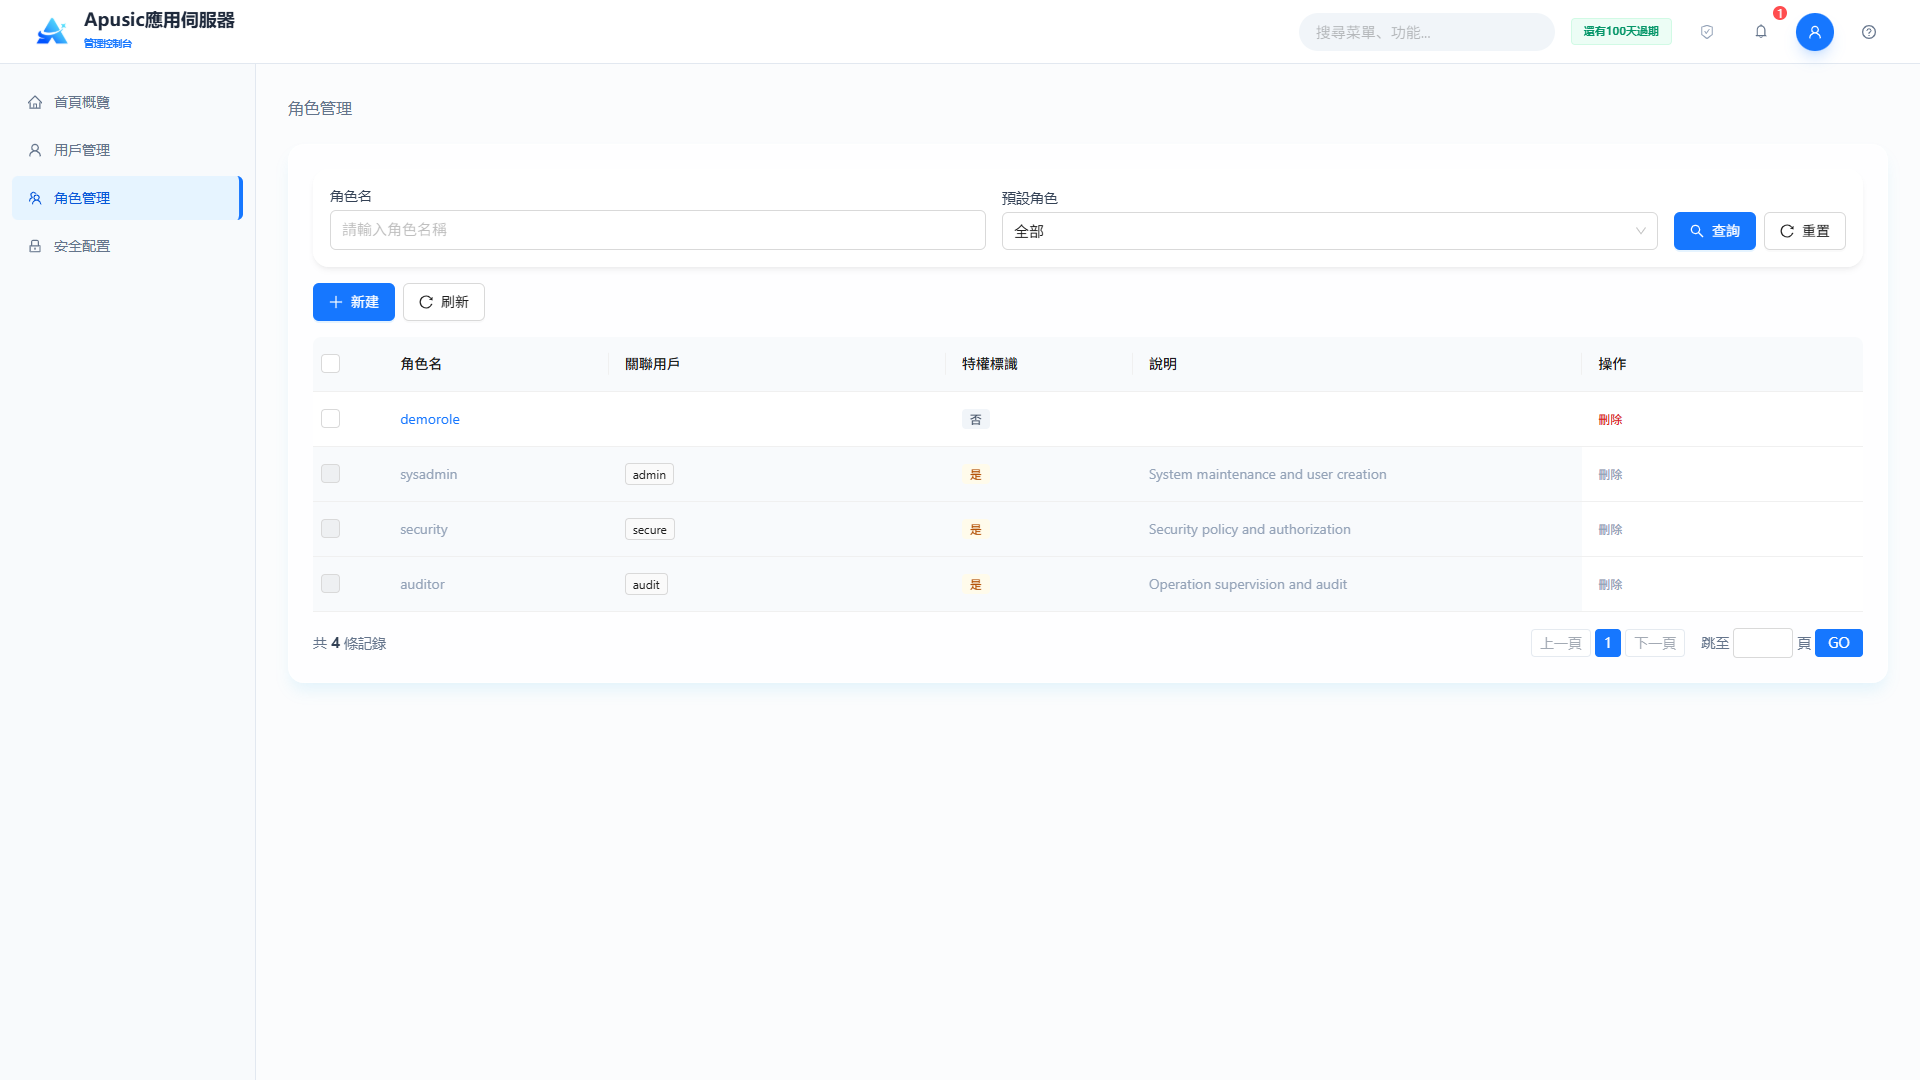1920x1080 pixels.
Task: Open the security shield icon in header
Action: tap(1707, 32)
